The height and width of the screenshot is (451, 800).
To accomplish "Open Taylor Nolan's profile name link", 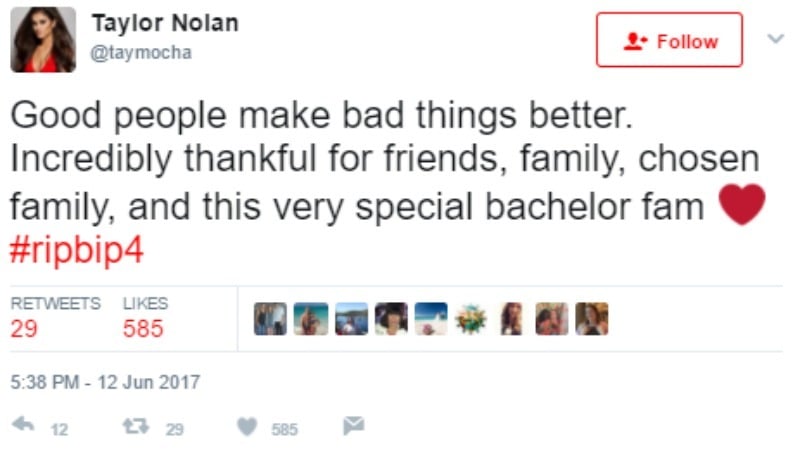I will [165, 23].
